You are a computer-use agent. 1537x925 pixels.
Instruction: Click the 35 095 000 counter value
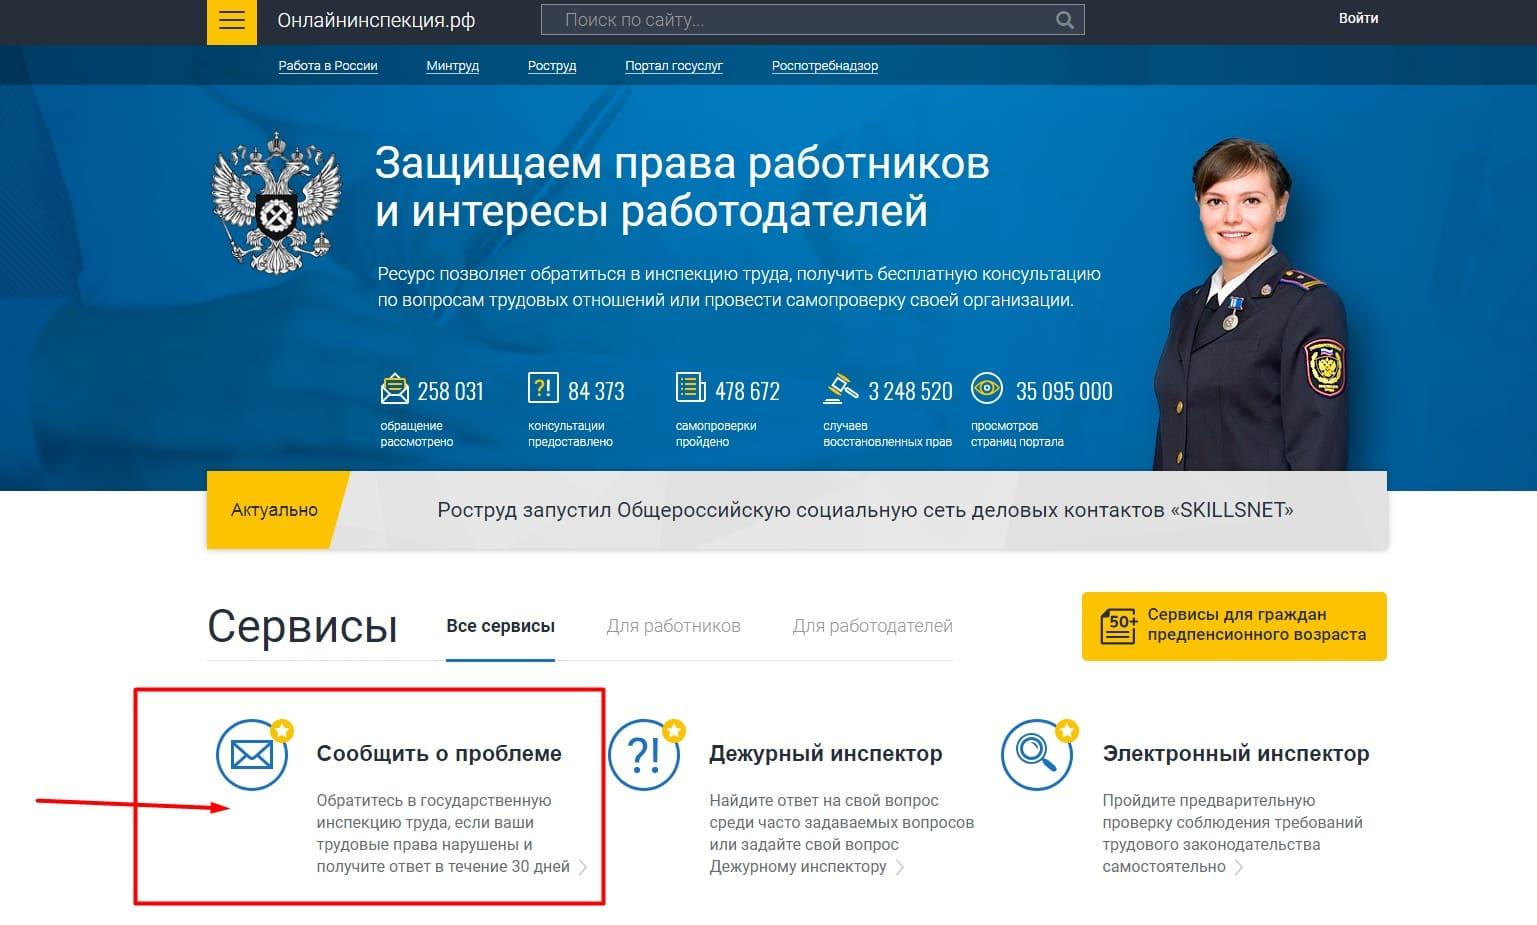[1064, 391]
